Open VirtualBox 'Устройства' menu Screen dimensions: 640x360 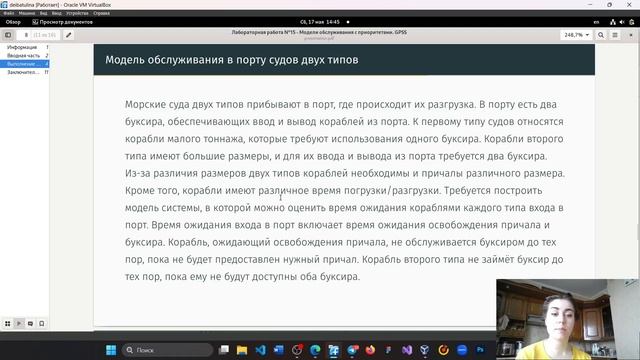(77, 13)
